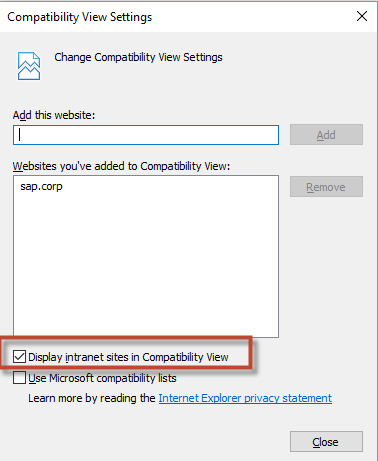Click the Compatibility View Settings title bar text
This screenshot has height=461, width=378.
[80, 17]
